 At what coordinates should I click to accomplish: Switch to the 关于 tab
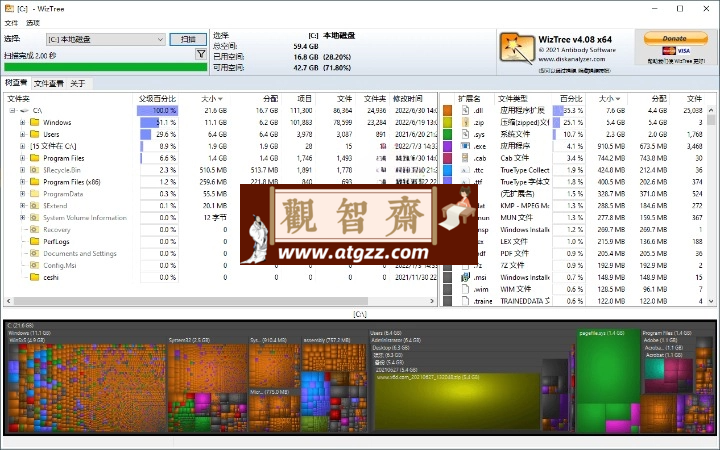pyautogui.click(x=78, y=84)
